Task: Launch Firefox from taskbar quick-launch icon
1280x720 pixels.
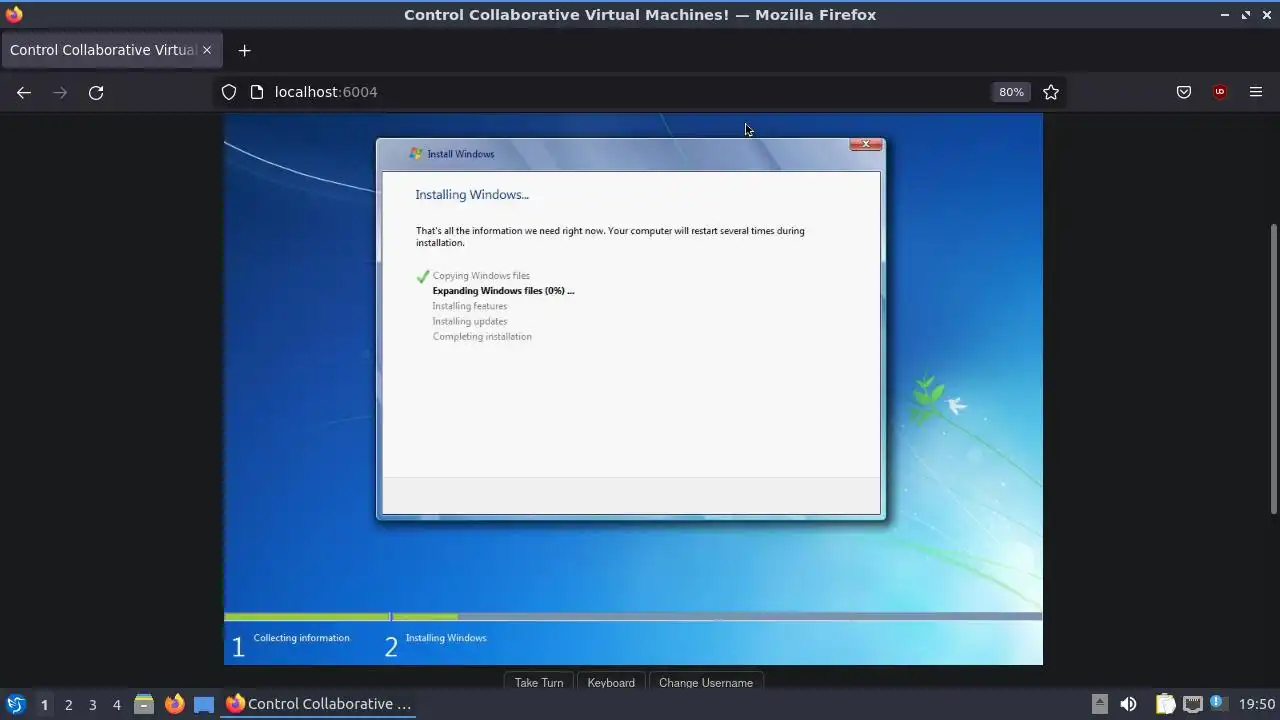Action: [x=174, y=704]
